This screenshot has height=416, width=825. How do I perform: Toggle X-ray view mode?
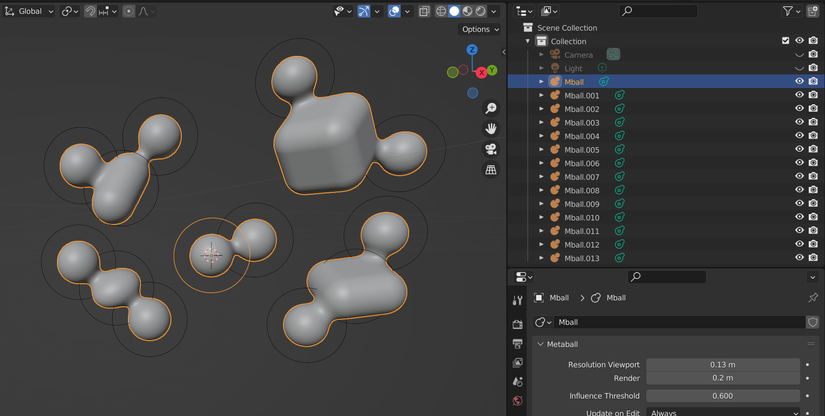(424, 11)
